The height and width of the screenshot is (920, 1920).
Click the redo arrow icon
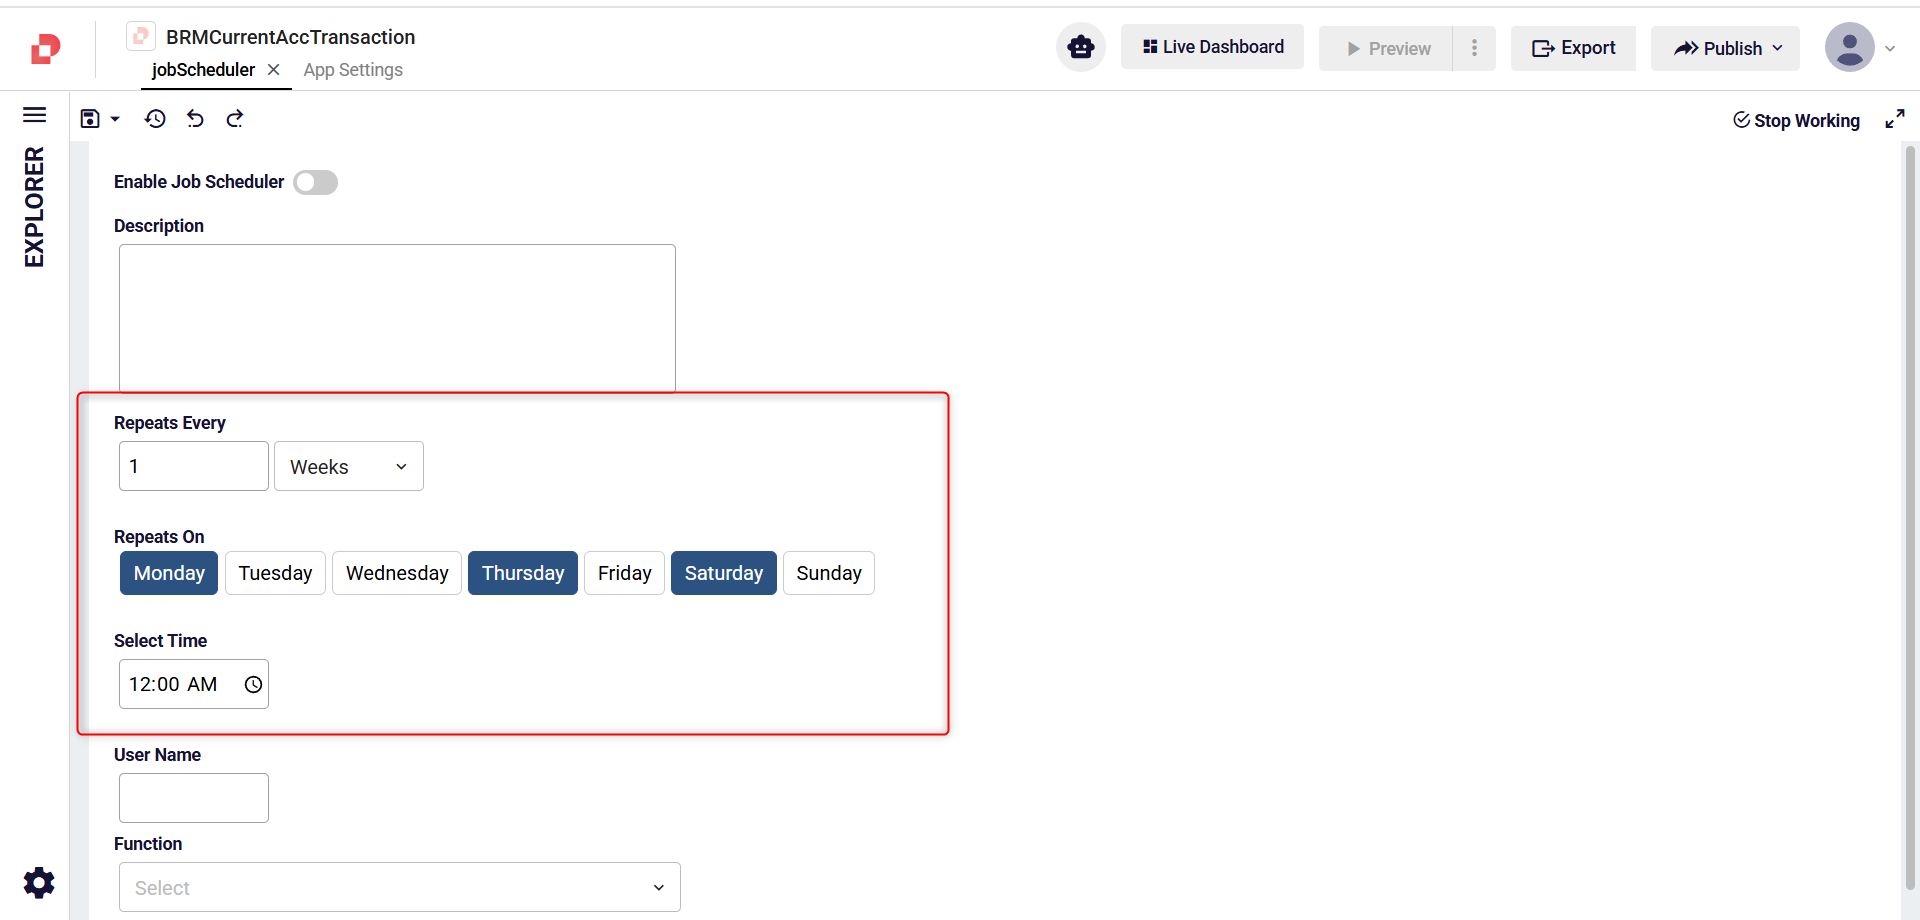coord(235,119)
